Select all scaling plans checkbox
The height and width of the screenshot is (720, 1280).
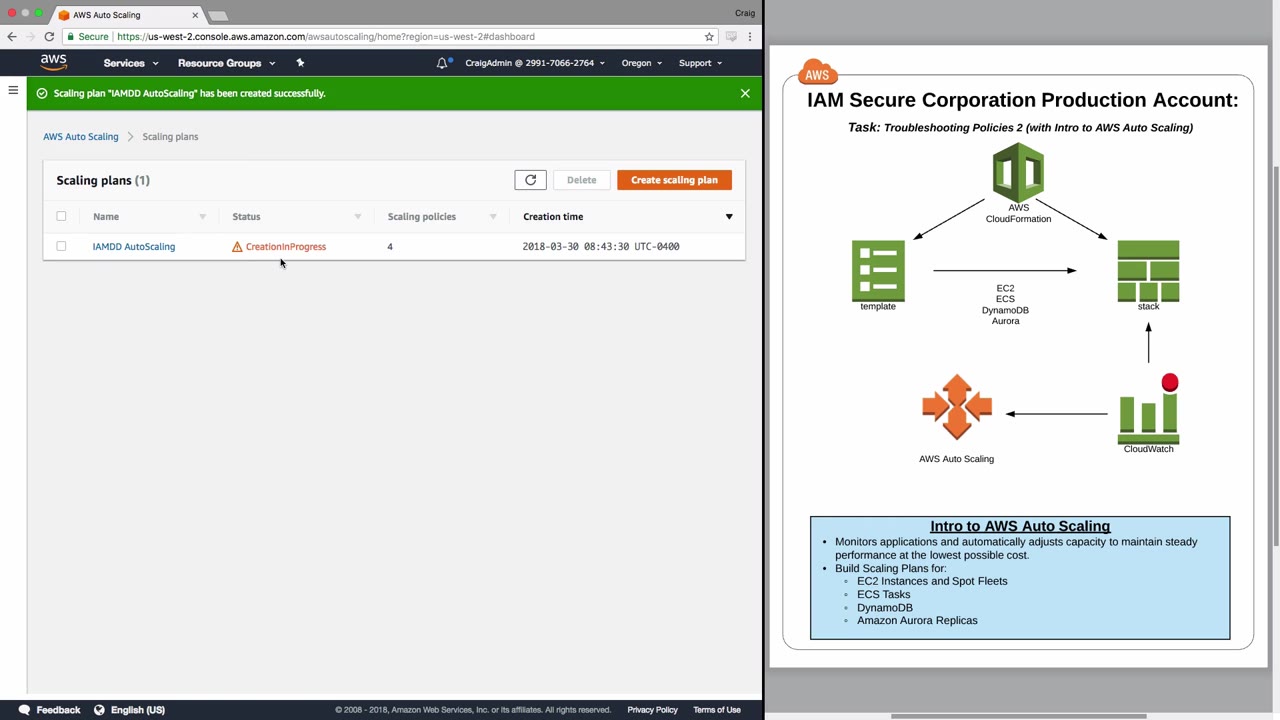(61, 216)
